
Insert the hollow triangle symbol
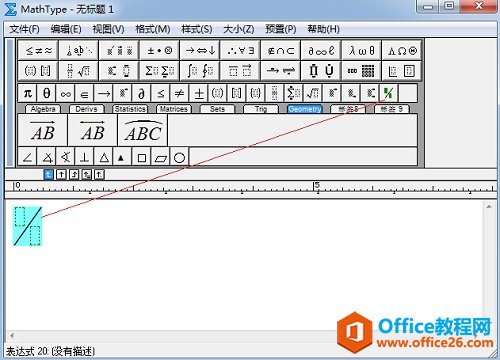point(104,157)
